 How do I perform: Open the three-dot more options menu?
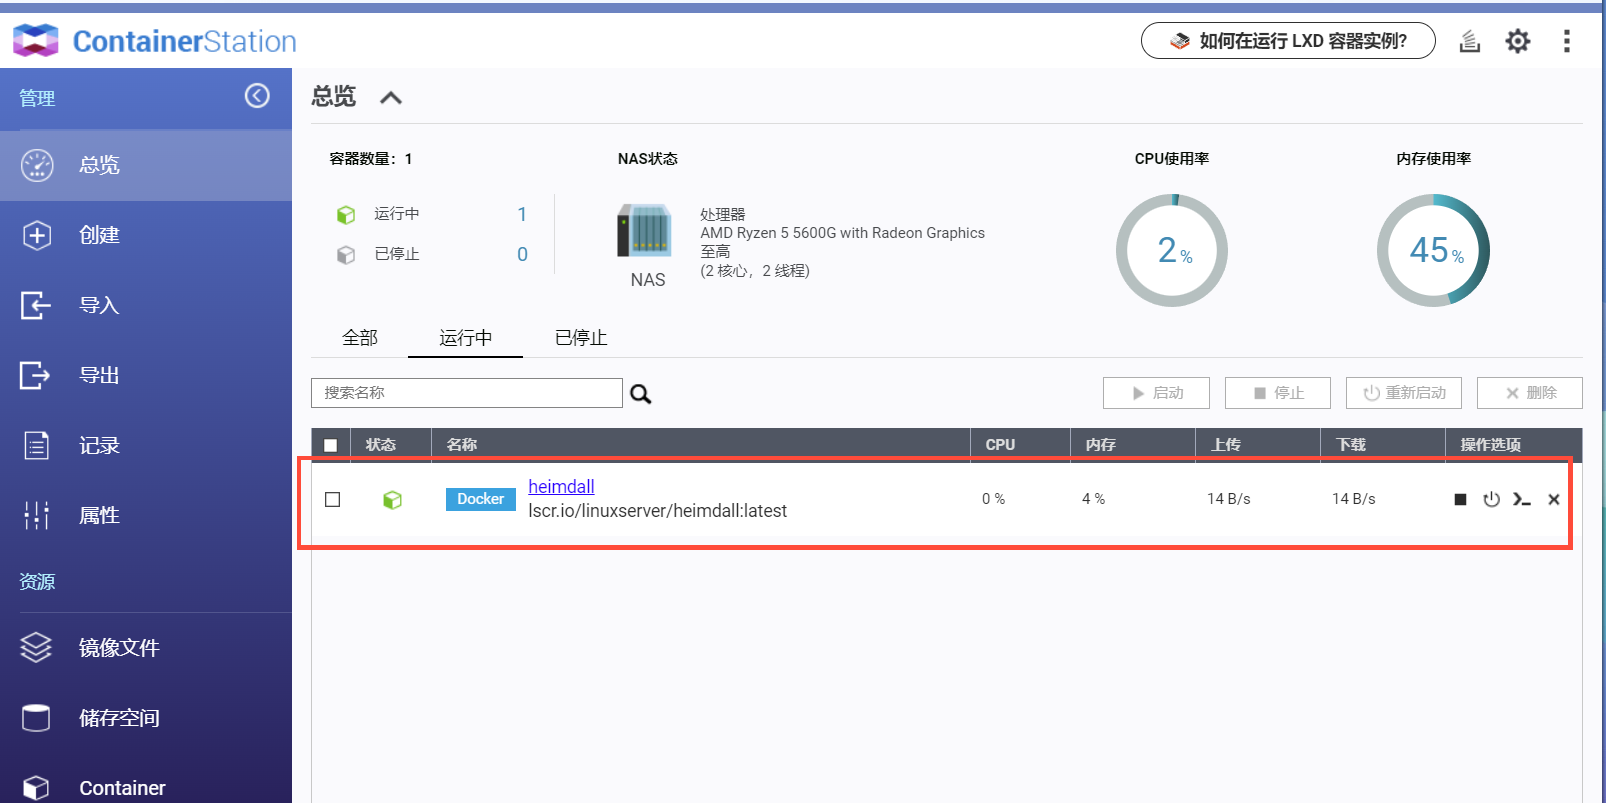(x=1566, y=41)
